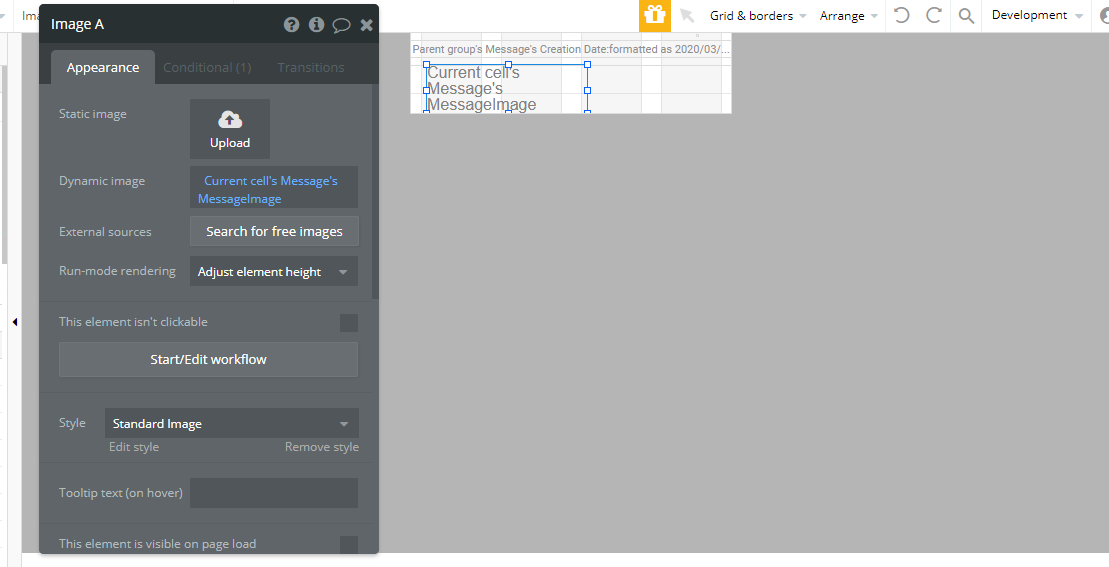This screenshot has height=567, width=1109.
Task: Switch to the Transitions tab
Action: point(310,67)
